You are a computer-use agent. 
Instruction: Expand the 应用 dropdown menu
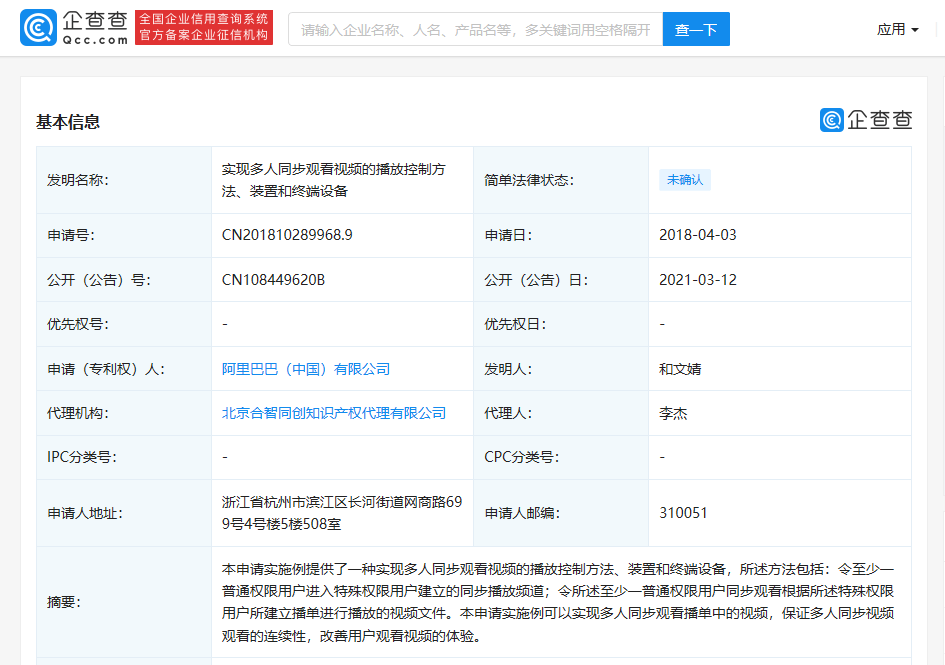(897, 30)
